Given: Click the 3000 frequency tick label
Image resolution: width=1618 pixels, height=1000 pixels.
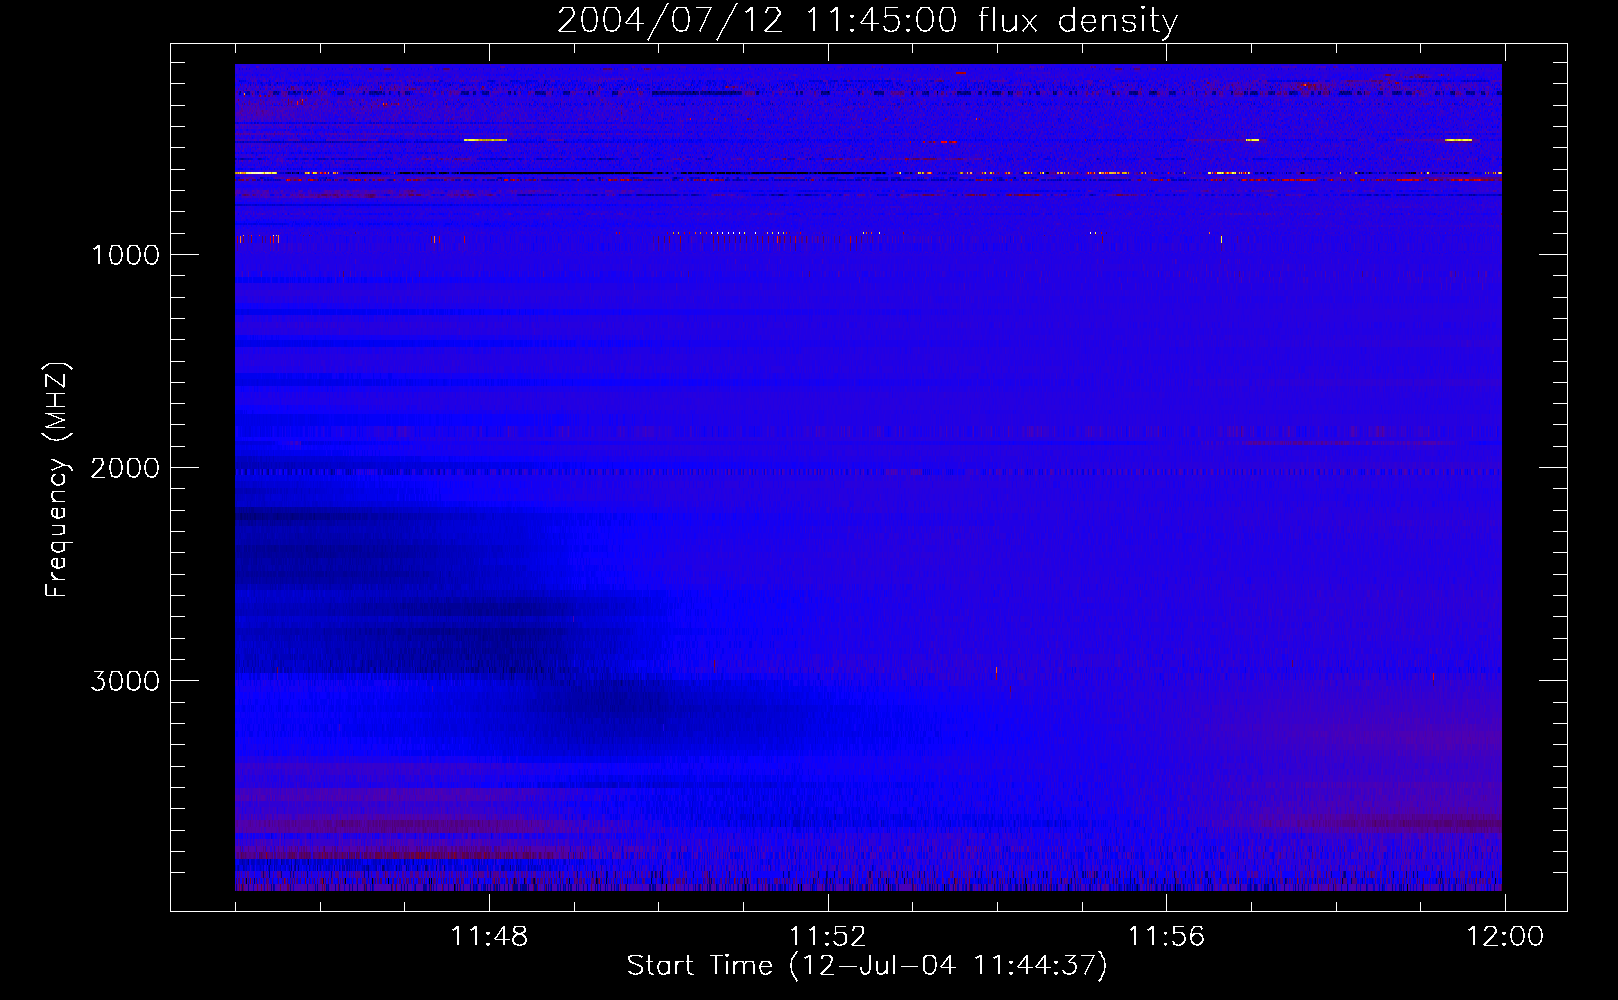Looking at the screenshot, I should pyautogui.click(x=125, y=681).
